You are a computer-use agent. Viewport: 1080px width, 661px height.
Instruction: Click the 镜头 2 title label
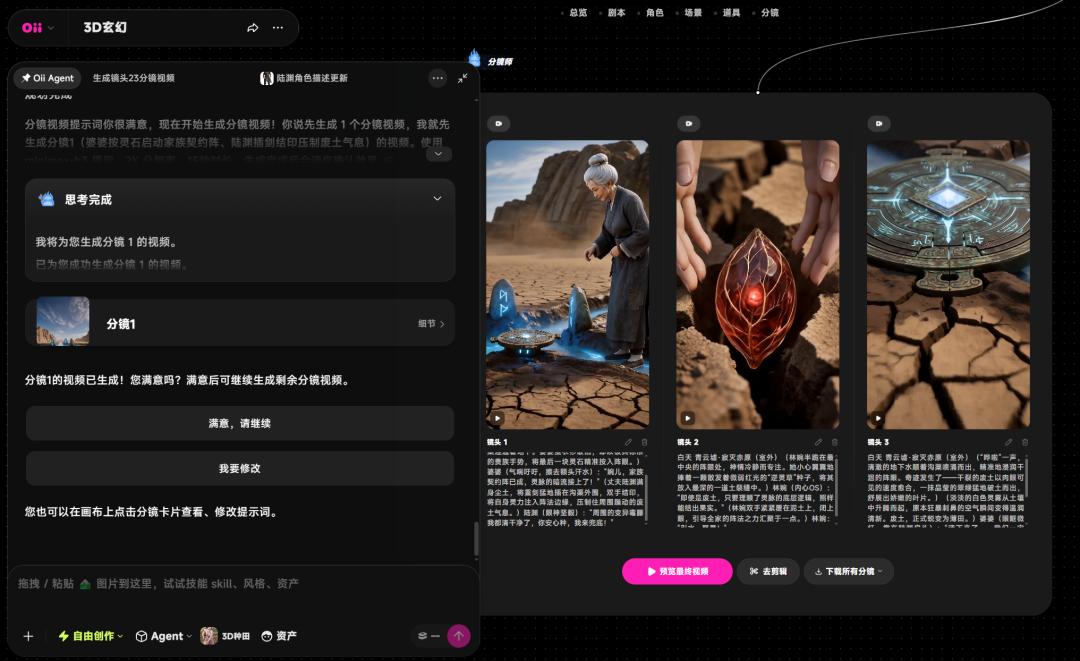[687, 442]
